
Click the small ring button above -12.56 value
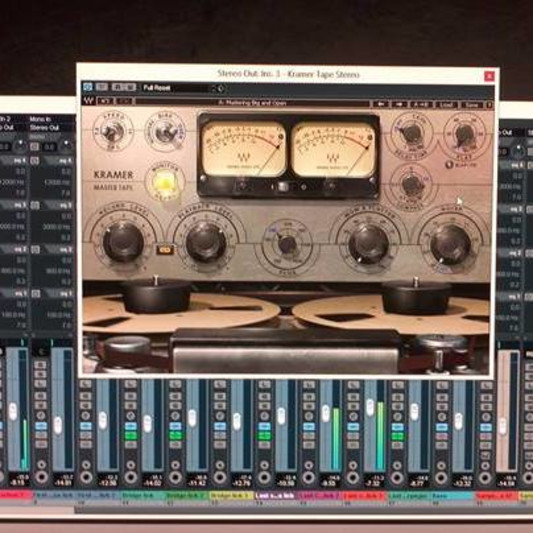86,465
